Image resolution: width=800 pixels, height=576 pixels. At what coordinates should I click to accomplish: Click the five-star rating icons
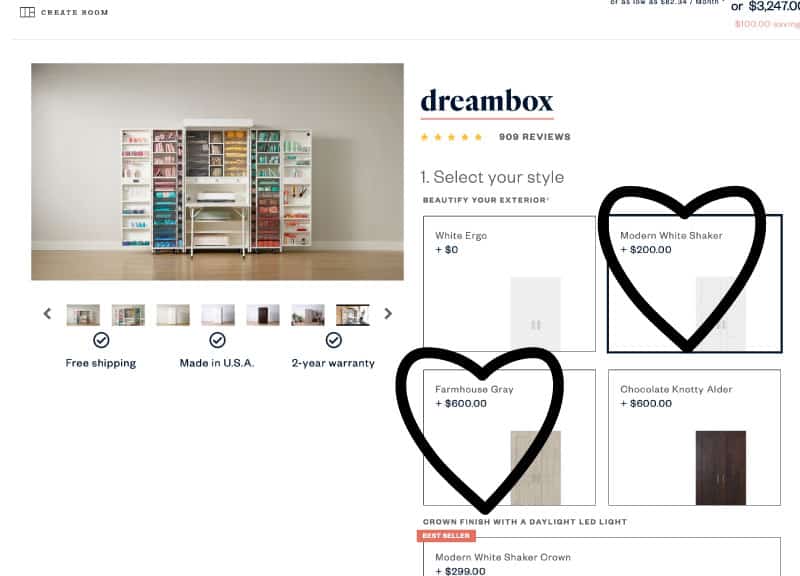pyautogui.click(x=451, y=137)
